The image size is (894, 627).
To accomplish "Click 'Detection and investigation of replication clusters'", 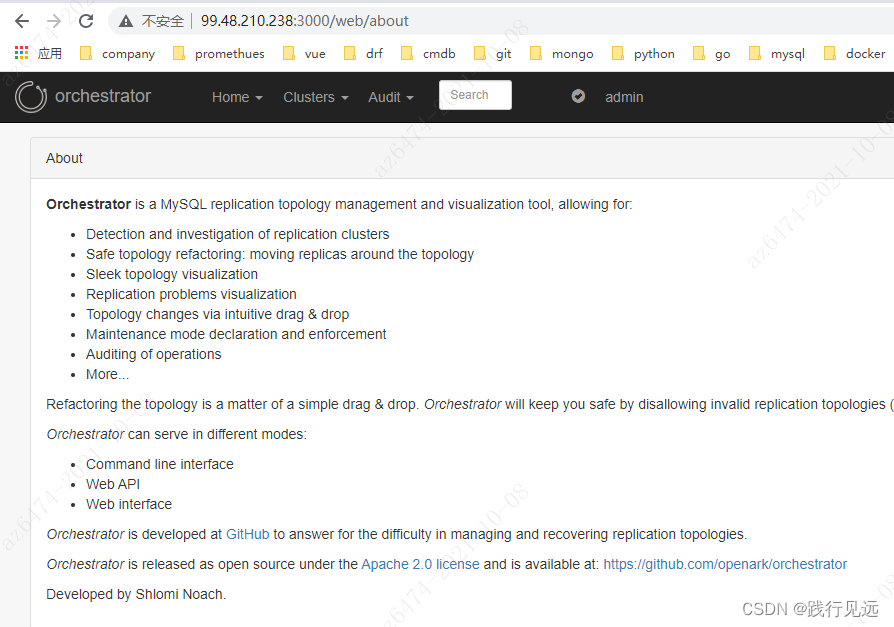I will pos(237,234).
